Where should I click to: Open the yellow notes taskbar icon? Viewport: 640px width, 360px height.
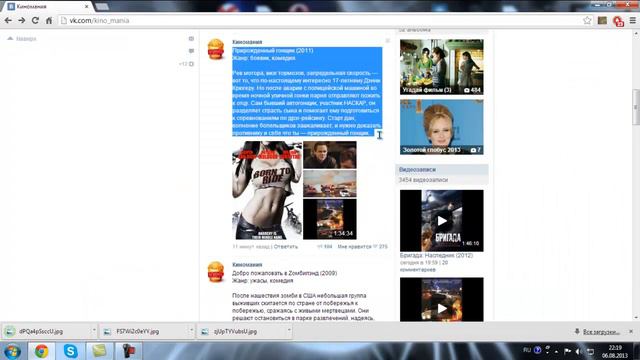pyautogui.click(x=99, y=351)
